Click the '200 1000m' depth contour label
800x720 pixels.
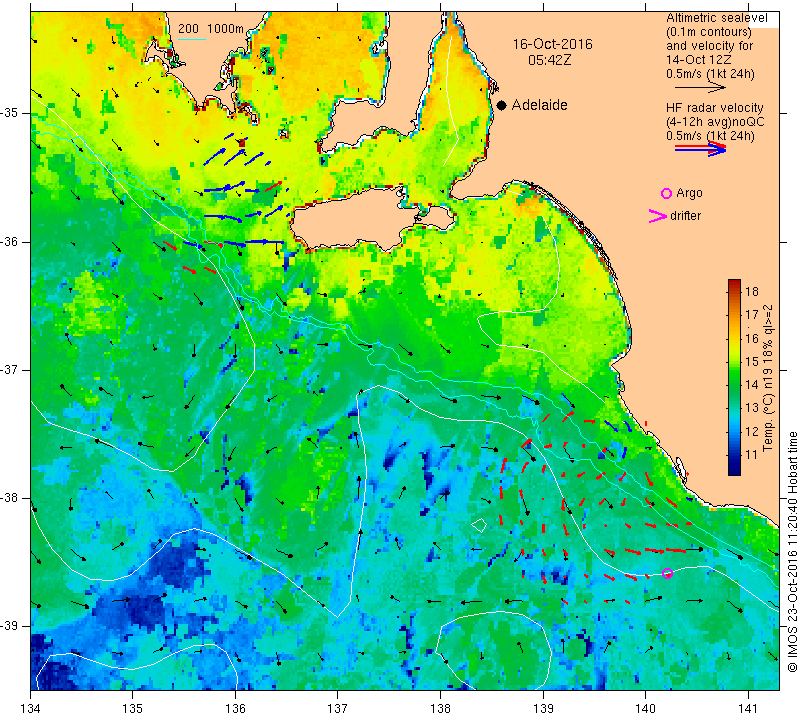pyautogui.click(x=211, y=29)
